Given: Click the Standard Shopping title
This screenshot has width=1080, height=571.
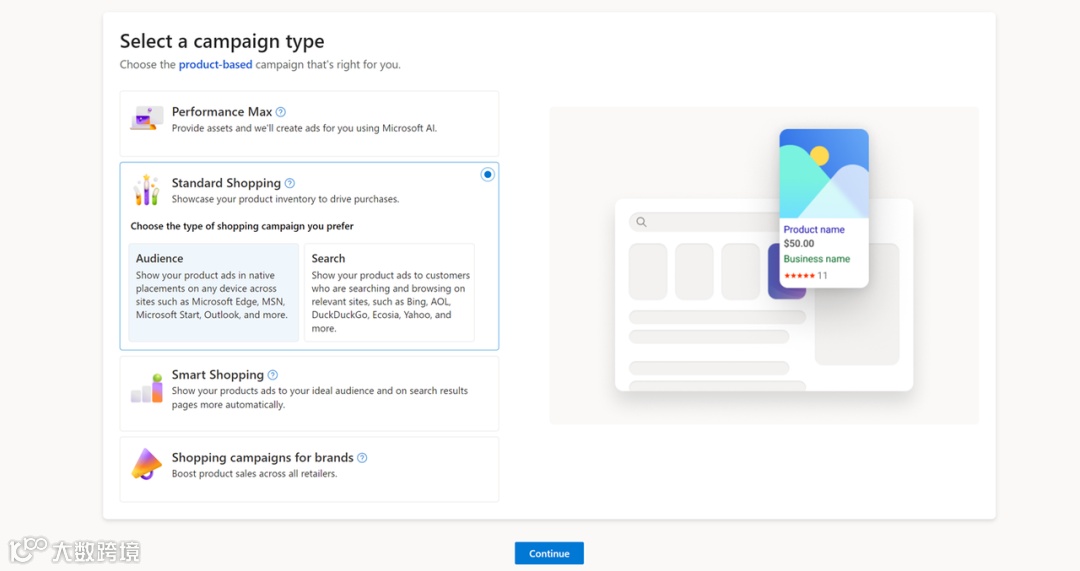Looking at the screenshot, I should pyautogui.click(x=226, y=183).
